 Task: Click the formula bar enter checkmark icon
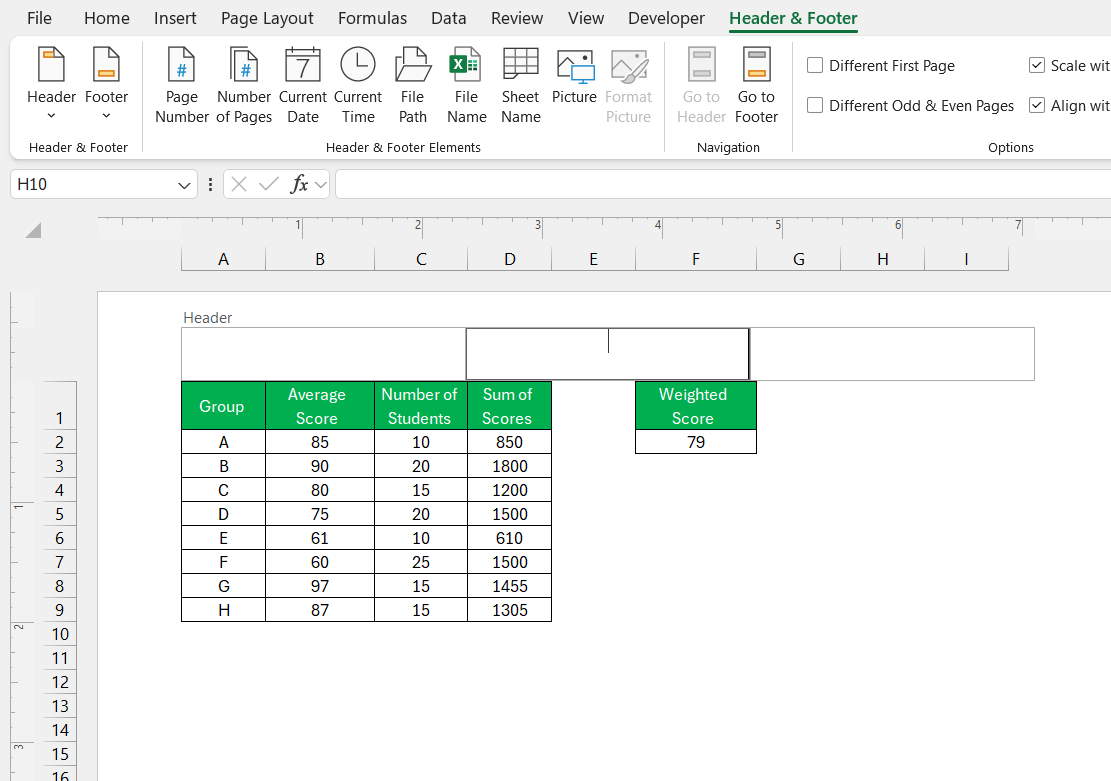coord(269,184)
